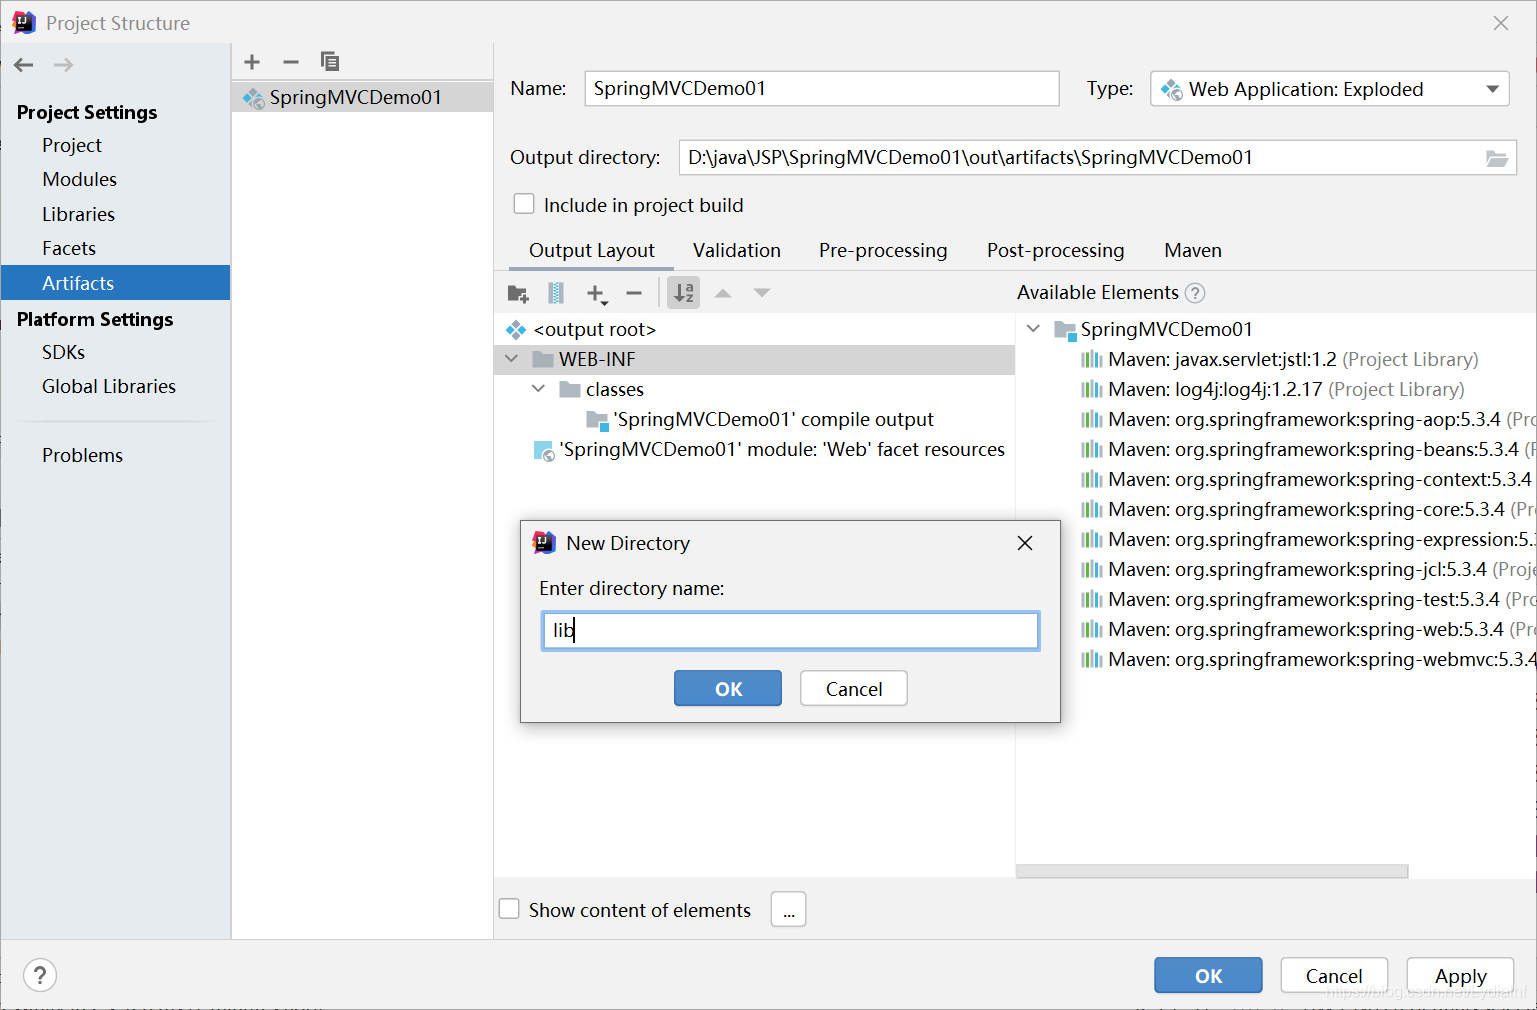This screenshot has height=1010, width=1537.
Task: Select spring-test:5.3.4 library entry
Action: [1308, 600]
